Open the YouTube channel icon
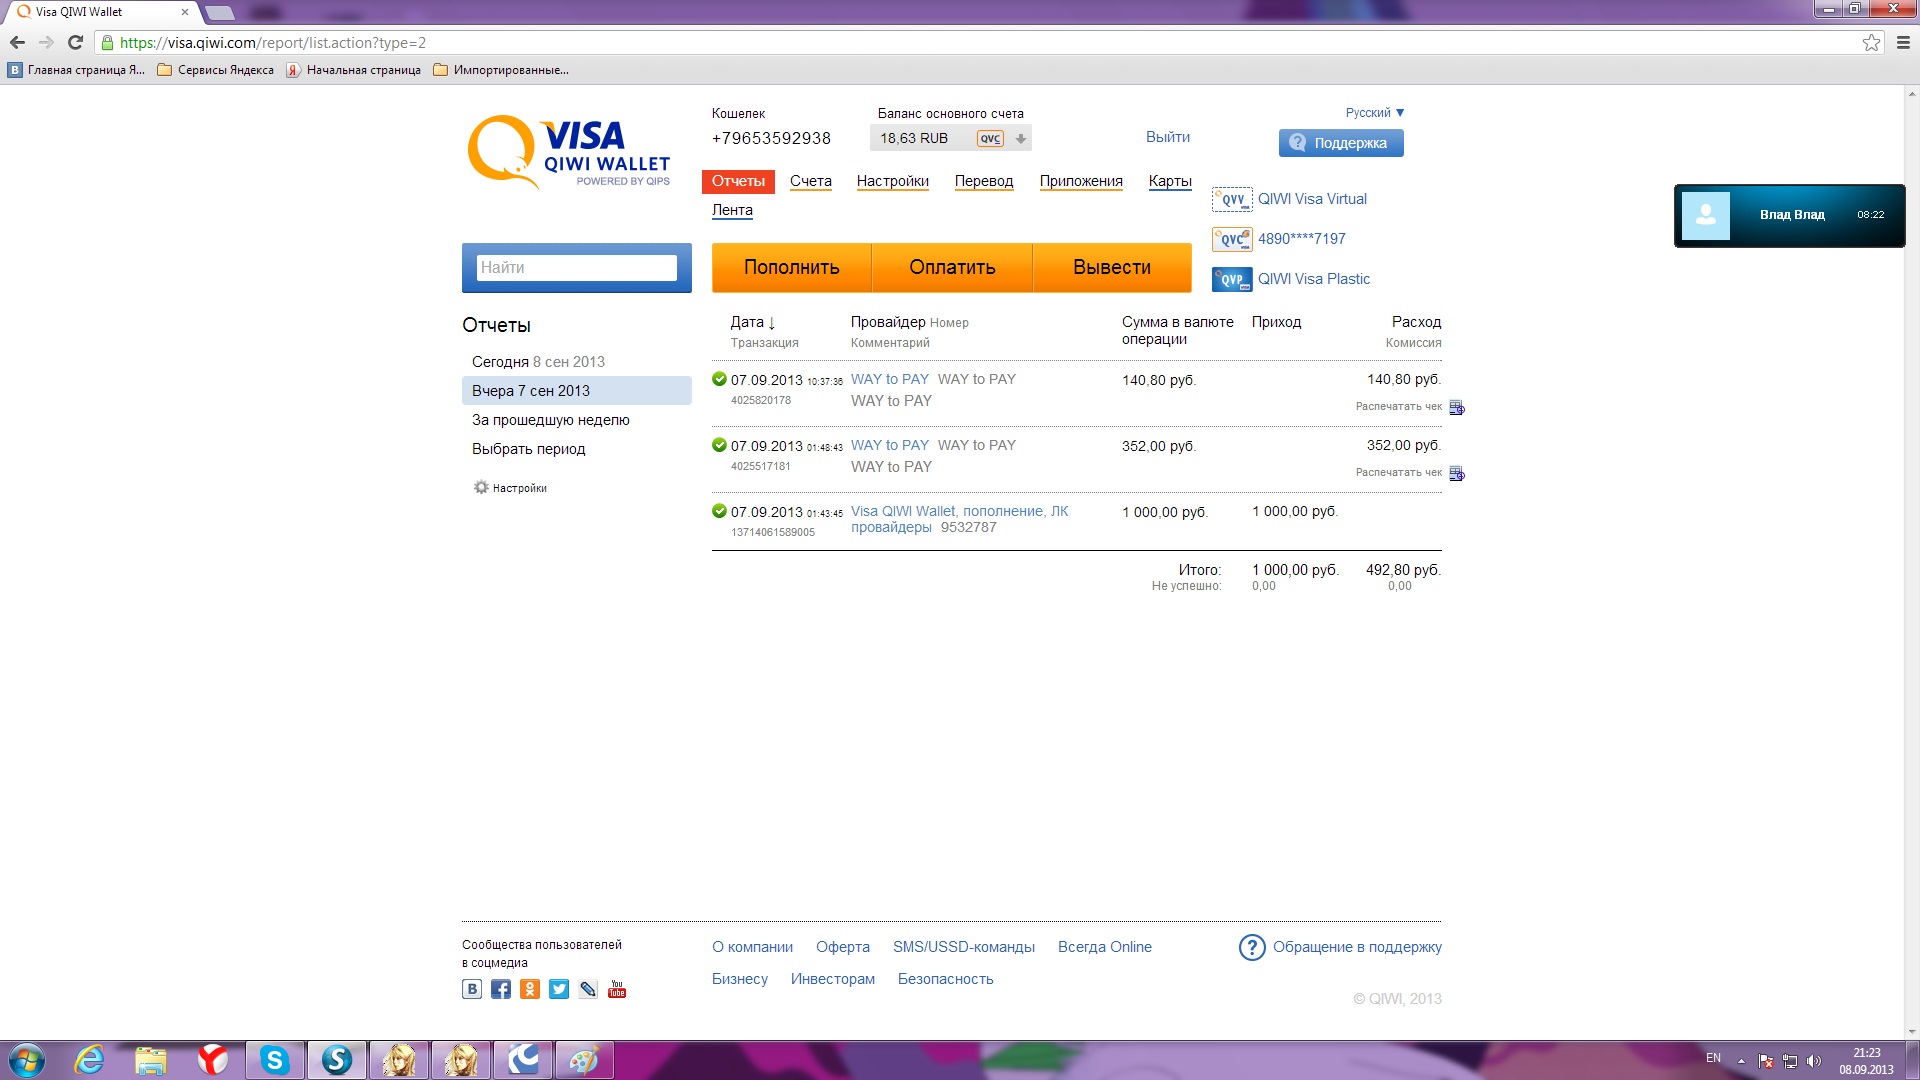 coord(617,989)
